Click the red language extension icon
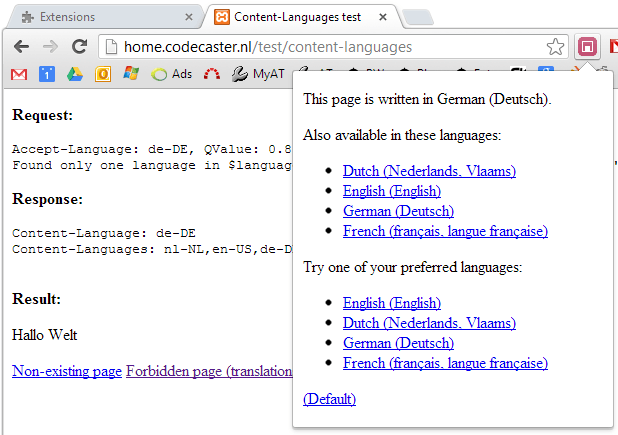The width and height of the screenshot is (618, 435). click(x=587, y=47)
